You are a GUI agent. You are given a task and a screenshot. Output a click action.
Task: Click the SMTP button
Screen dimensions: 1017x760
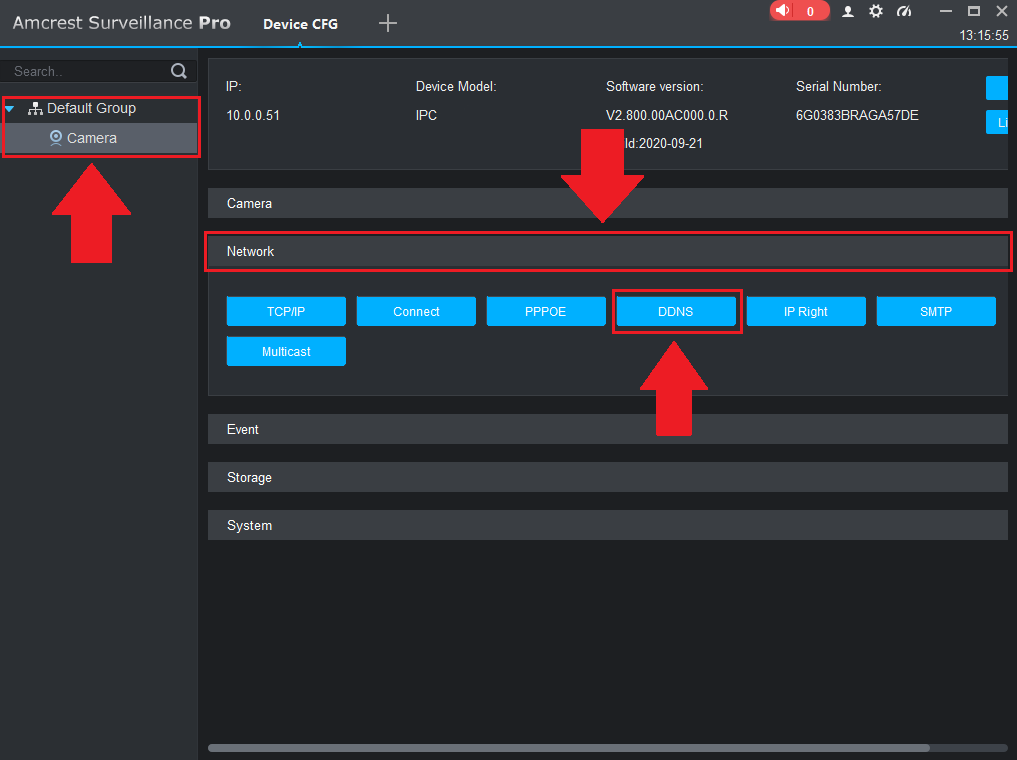coord(936,312)
